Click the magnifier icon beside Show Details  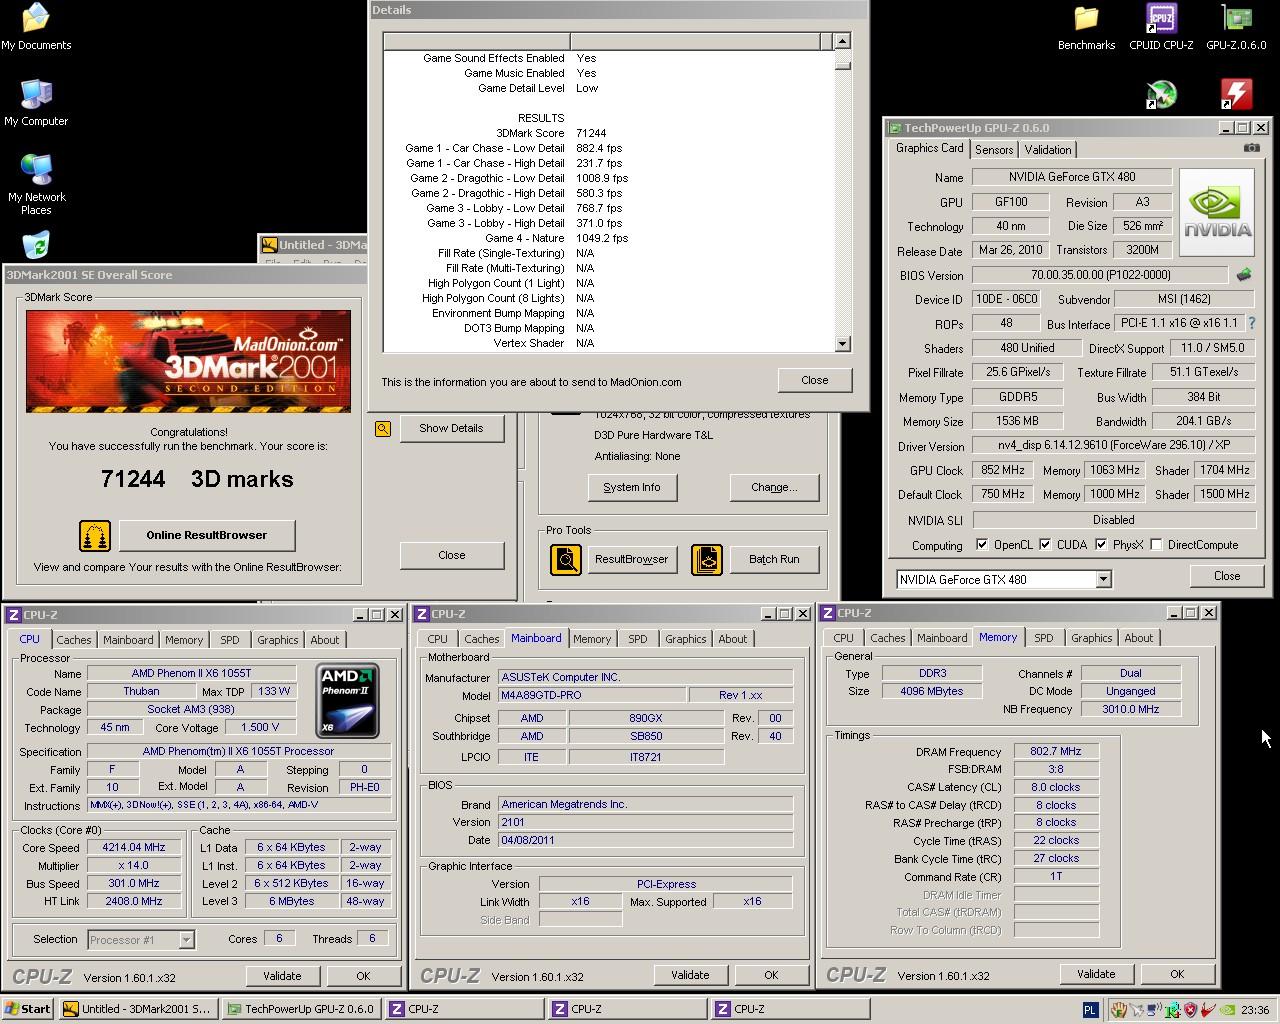point(383,429)
